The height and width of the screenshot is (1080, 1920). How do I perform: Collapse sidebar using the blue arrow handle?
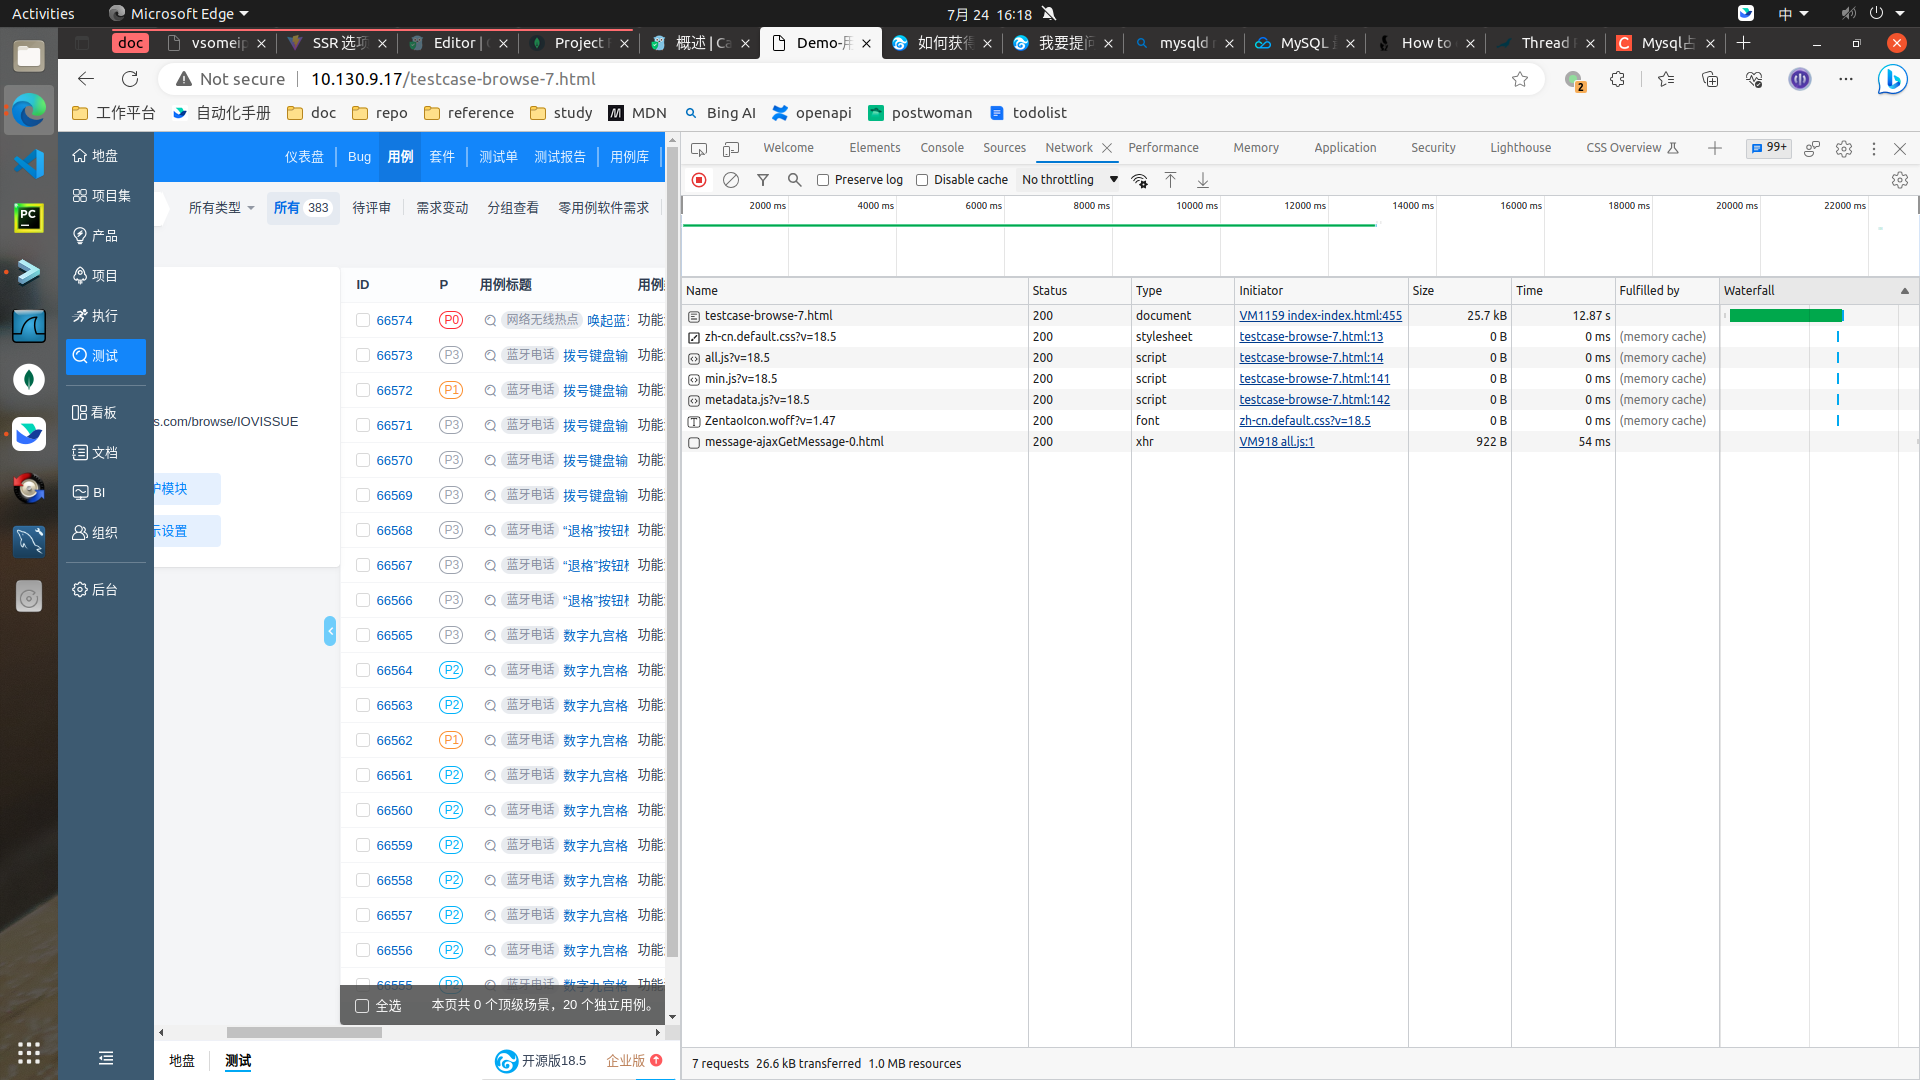(x=330, y=630)
